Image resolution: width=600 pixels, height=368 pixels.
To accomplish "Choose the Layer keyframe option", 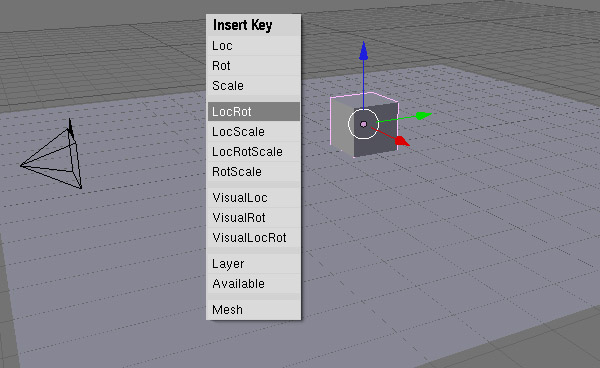I will tap(254, 264).
